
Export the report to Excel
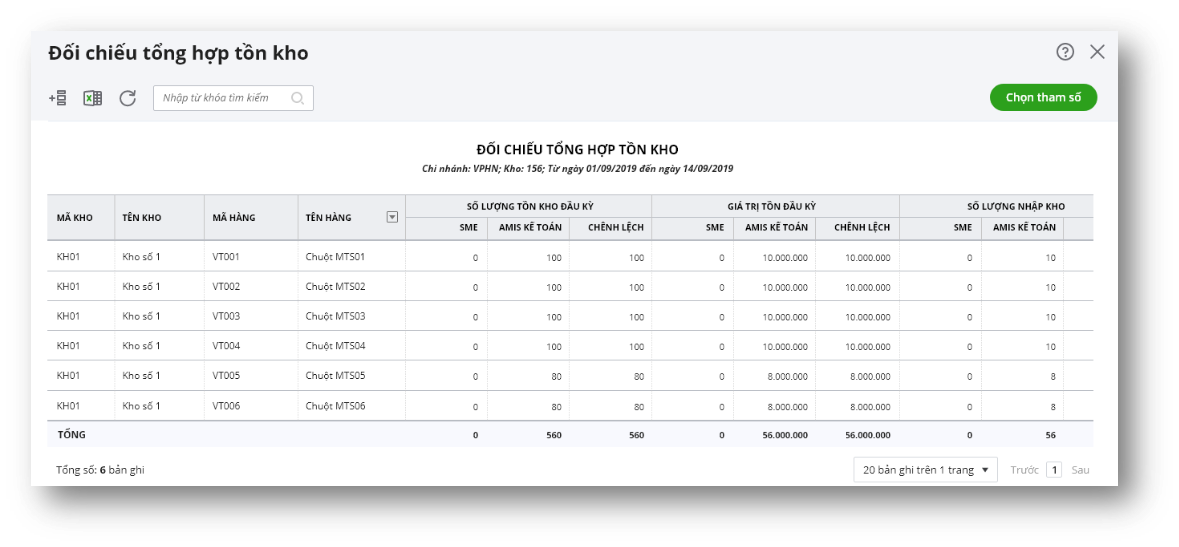tap(92, 98)
